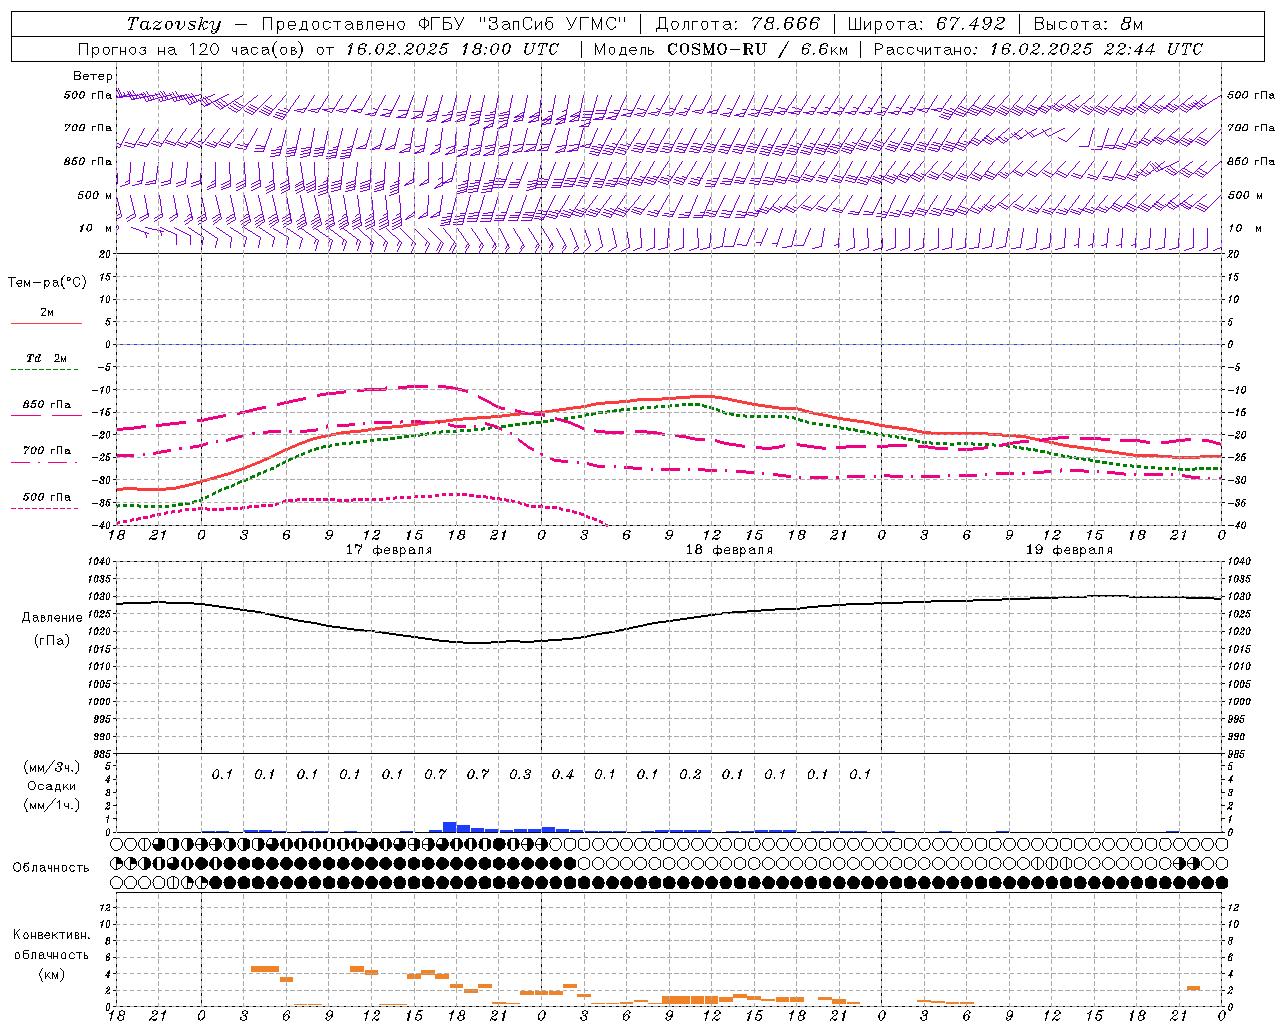Click the "850 гПа" entry in temperature legend

(x=47, y=405)
